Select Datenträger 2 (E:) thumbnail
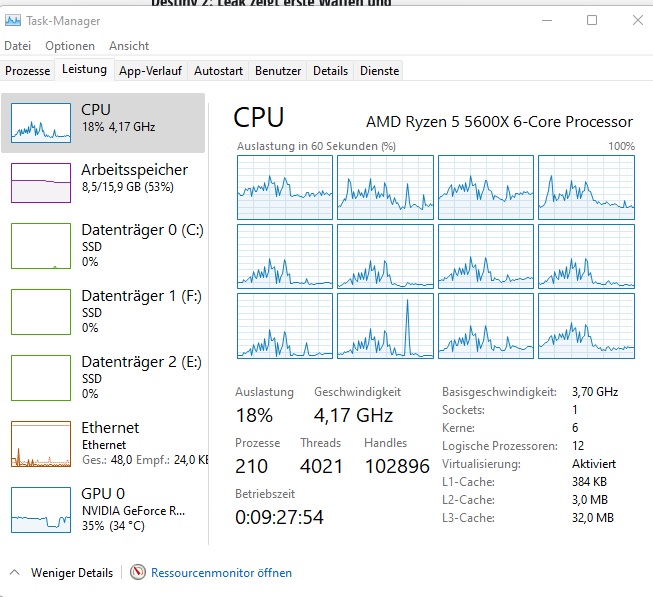This screenshot has width=653, height=597. pos(41,378)
